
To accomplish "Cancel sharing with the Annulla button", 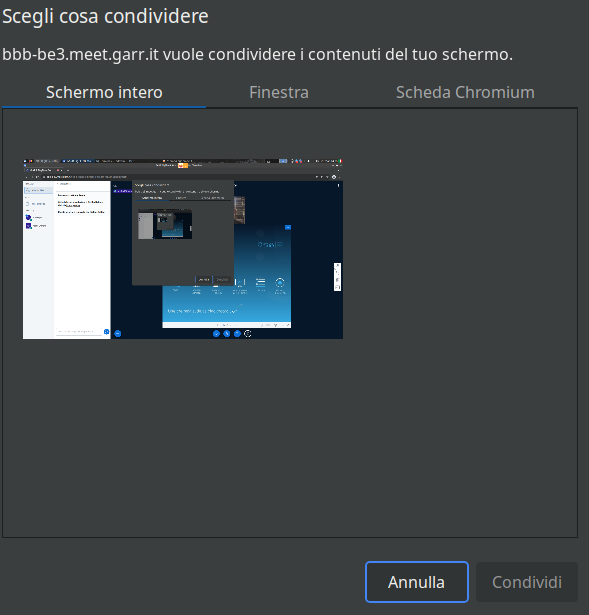I will (416, 582).
